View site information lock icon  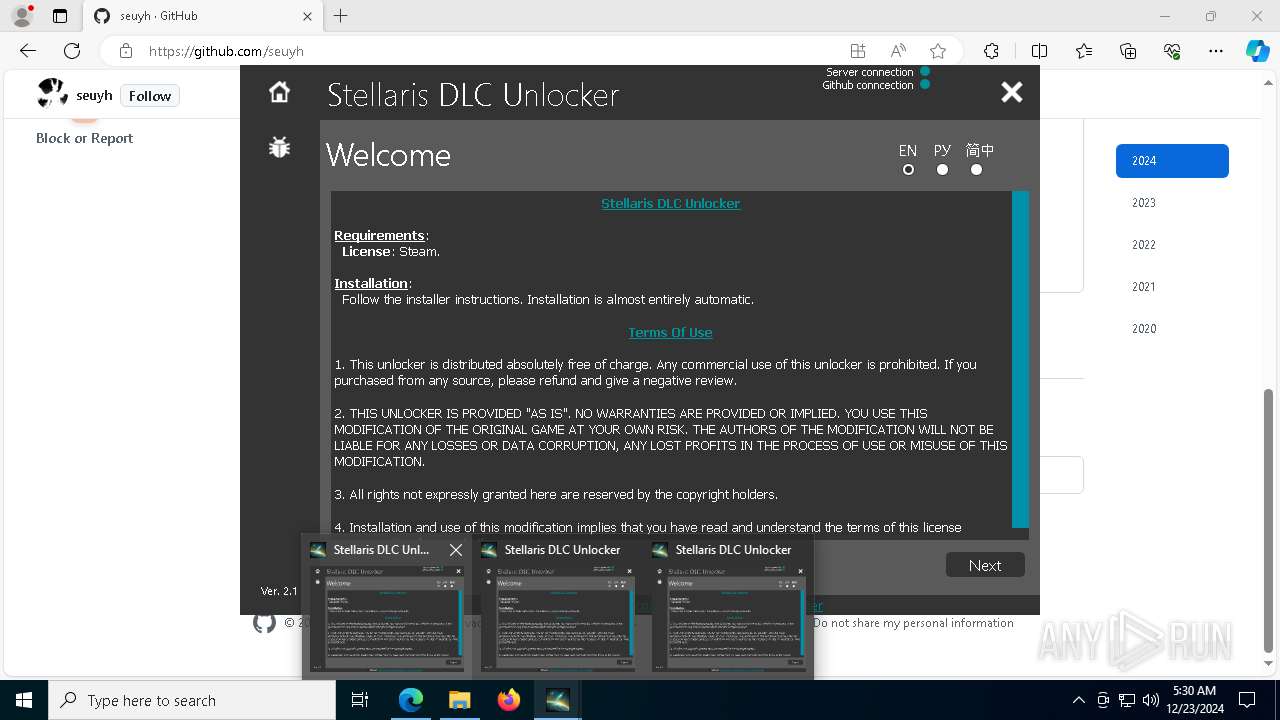tap(125, 51)
